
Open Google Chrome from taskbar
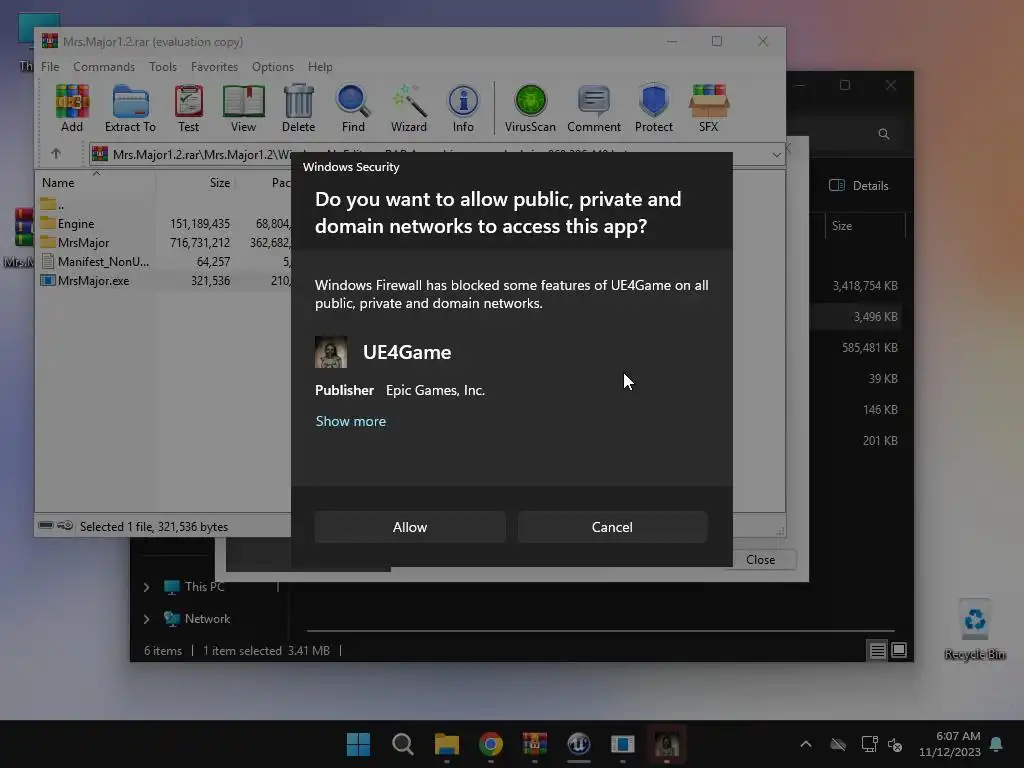click(x=490, y=744)
